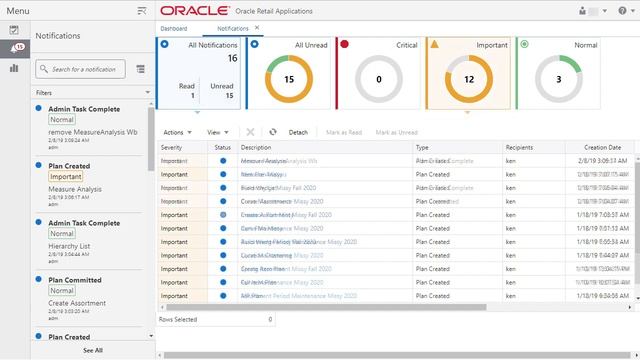Open the Measure Analysis Plan Created notification
640x360 pixels.
pyautogui.click(x=89, y=184)
